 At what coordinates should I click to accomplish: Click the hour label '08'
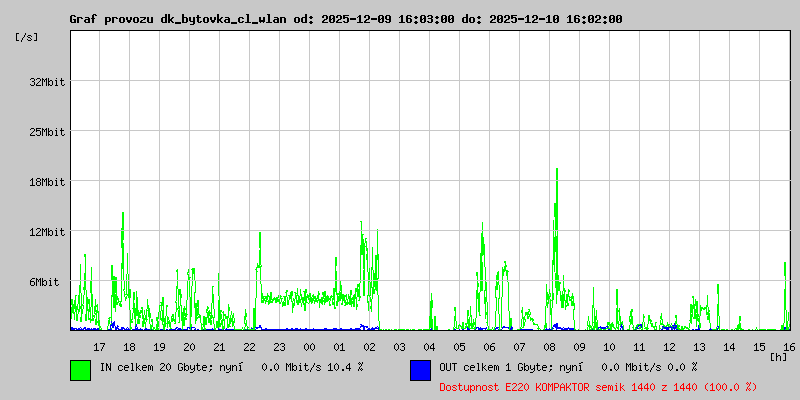(549, 347)
